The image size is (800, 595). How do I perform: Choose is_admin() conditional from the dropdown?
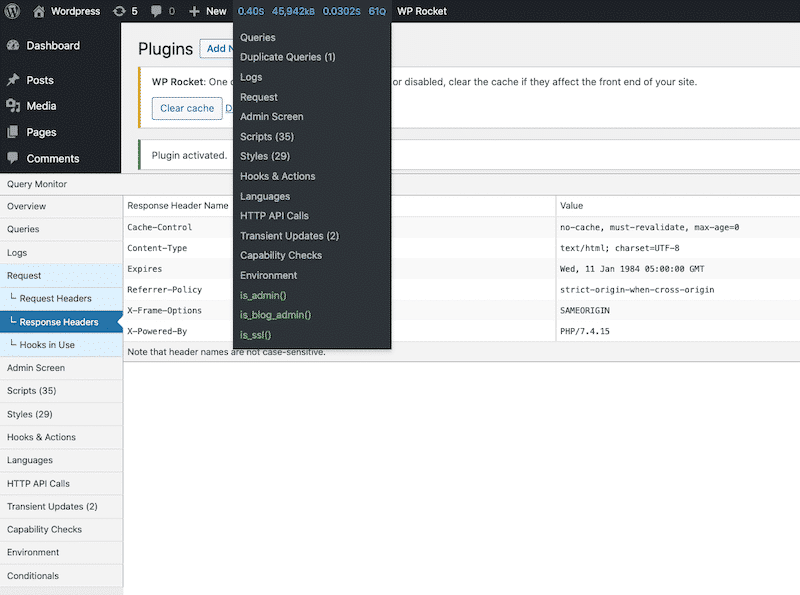[x=262, y=295]
